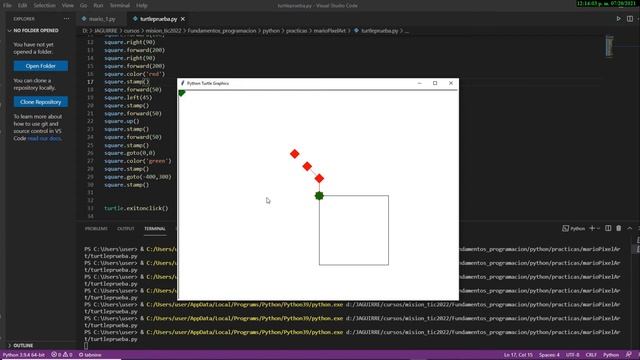The width and height of the screenshot is (640, 360).
Task: Split the terminal with the split icon
Action: (x=608, y=228)
